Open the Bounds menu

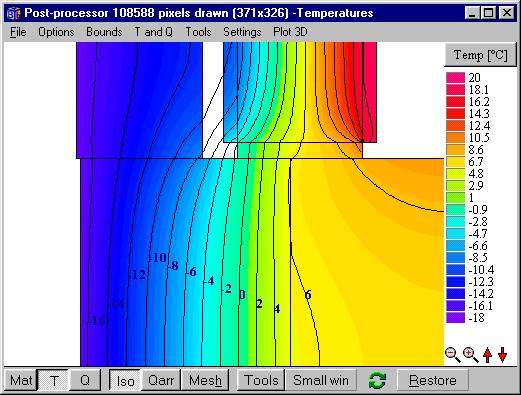104,32
